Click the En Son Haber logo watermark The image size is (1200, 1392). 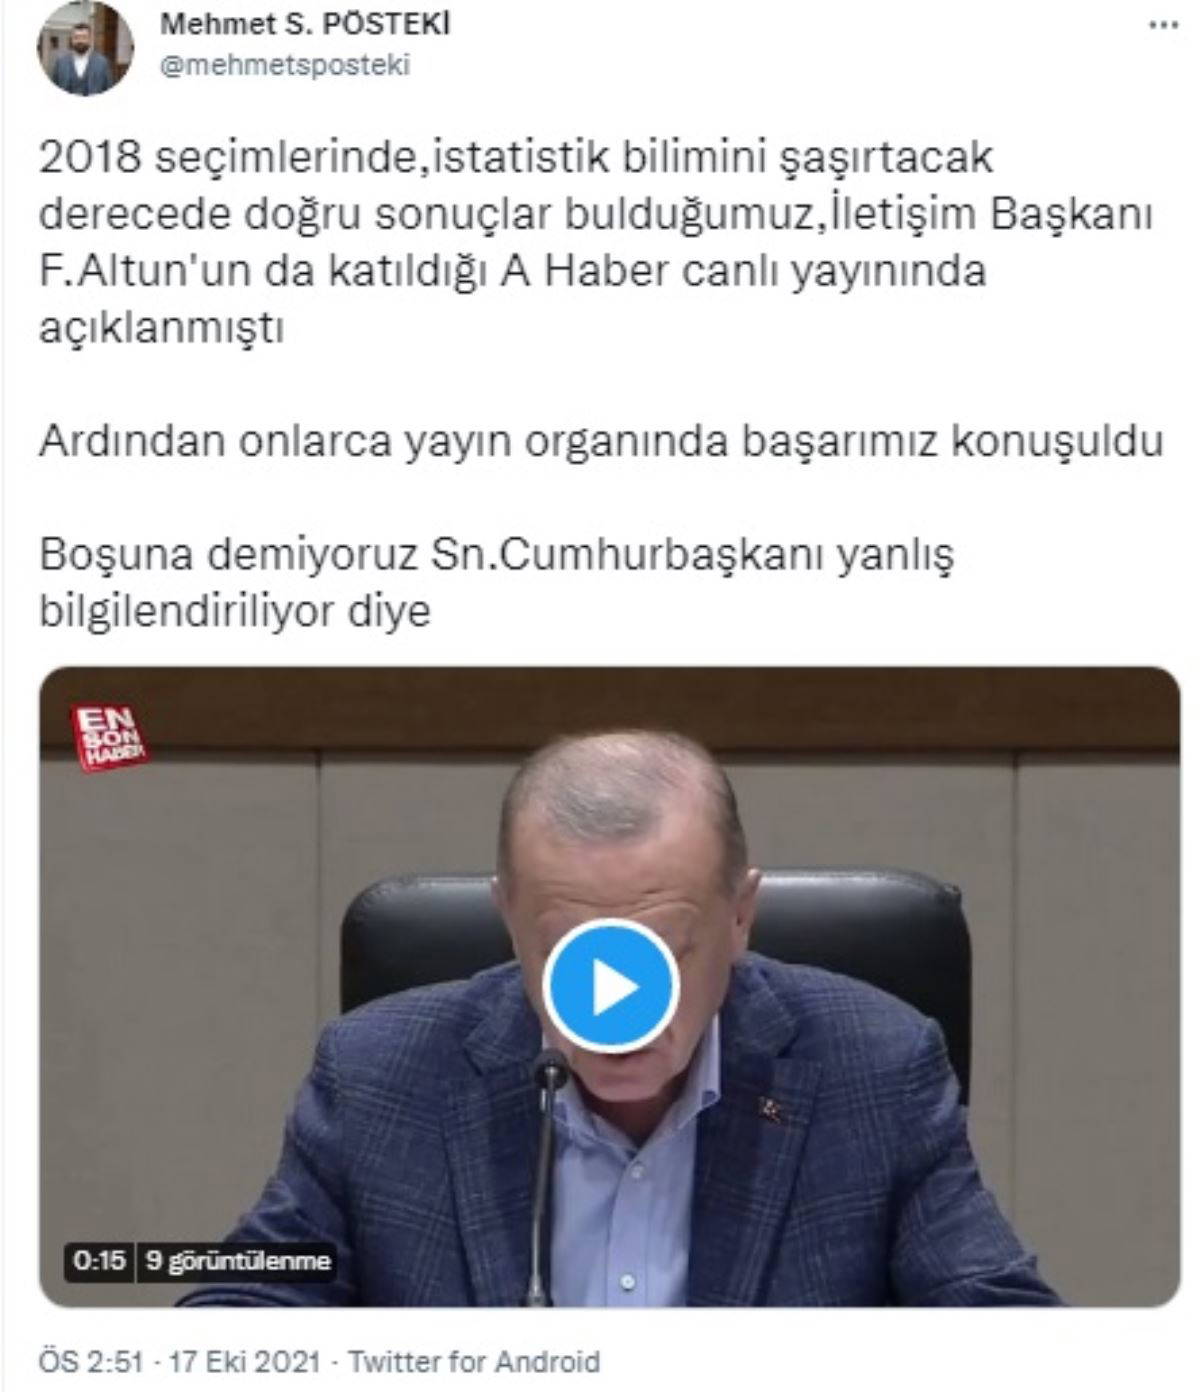point(109,738)
